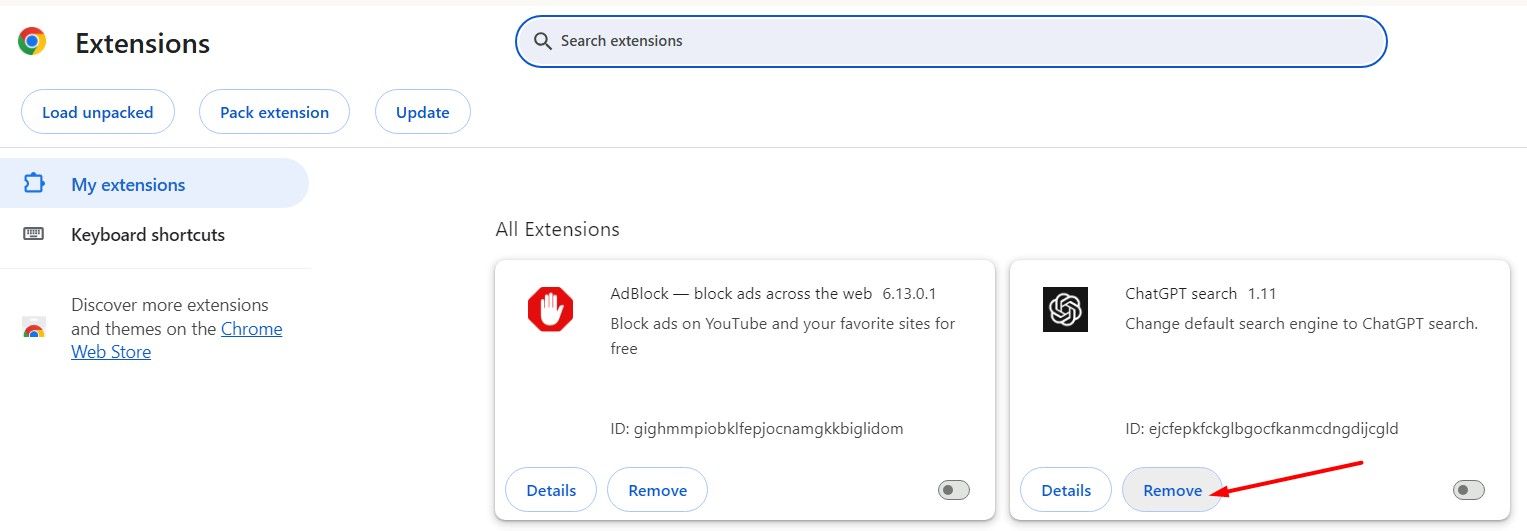Click the Extensions page title
This screenshot has width=1527, height=531.
tap(142, 43)
